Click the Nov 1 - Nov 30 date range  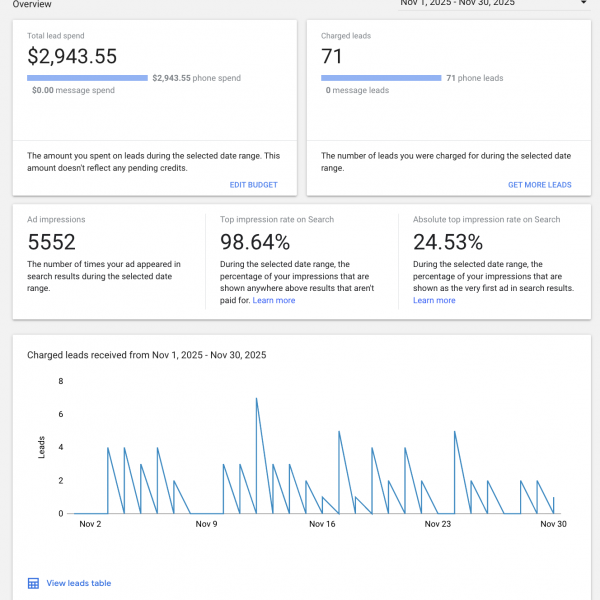(456, 3)
